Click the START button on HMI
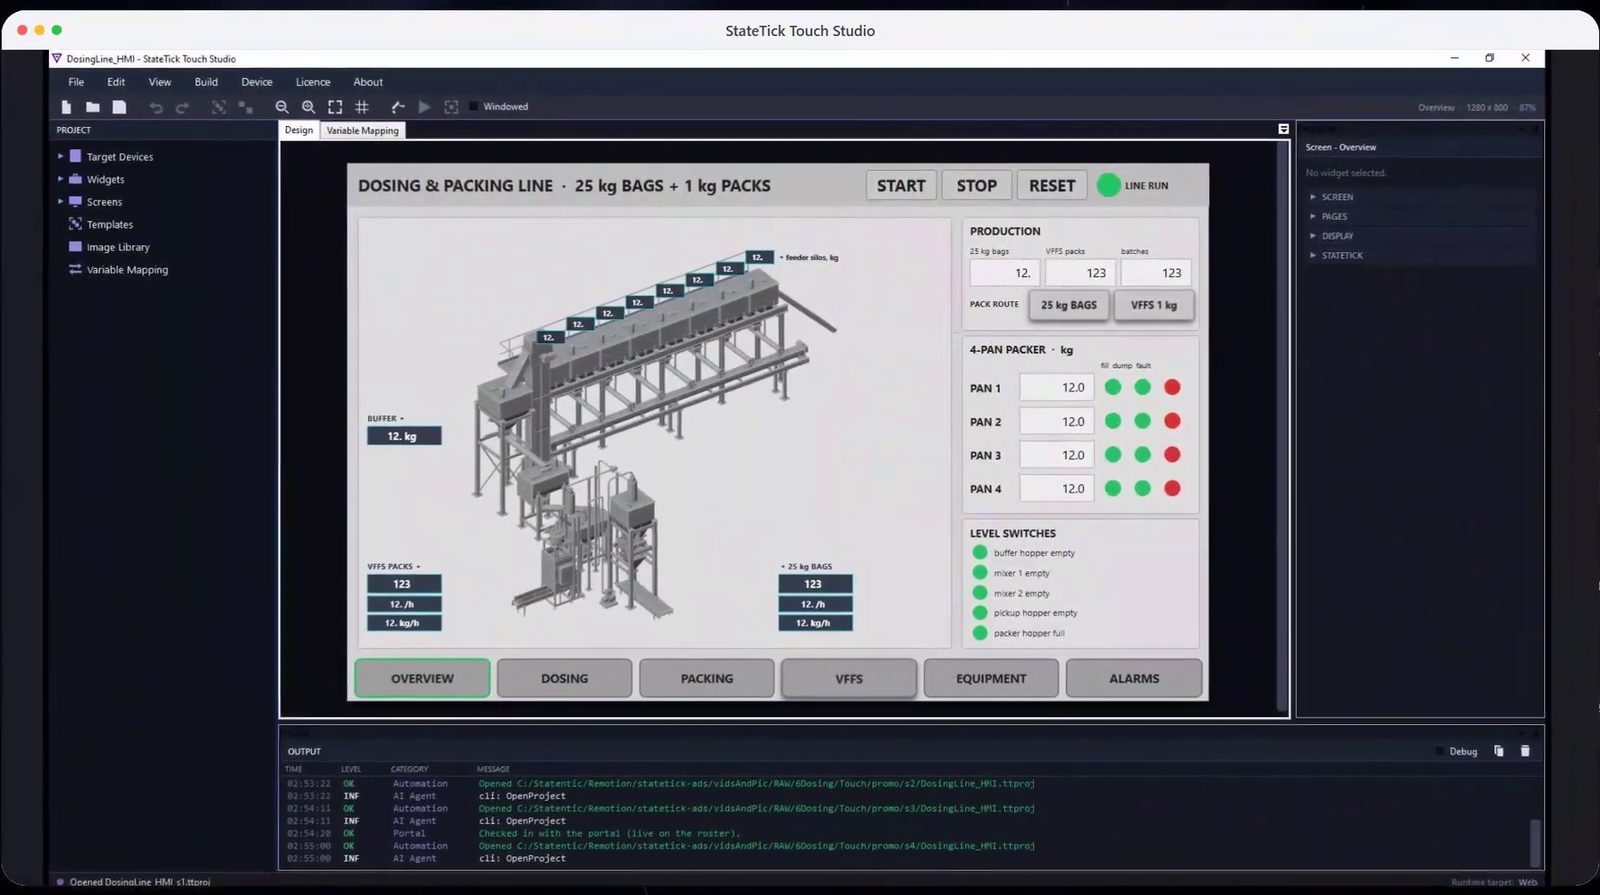 [x=901, y=186]
